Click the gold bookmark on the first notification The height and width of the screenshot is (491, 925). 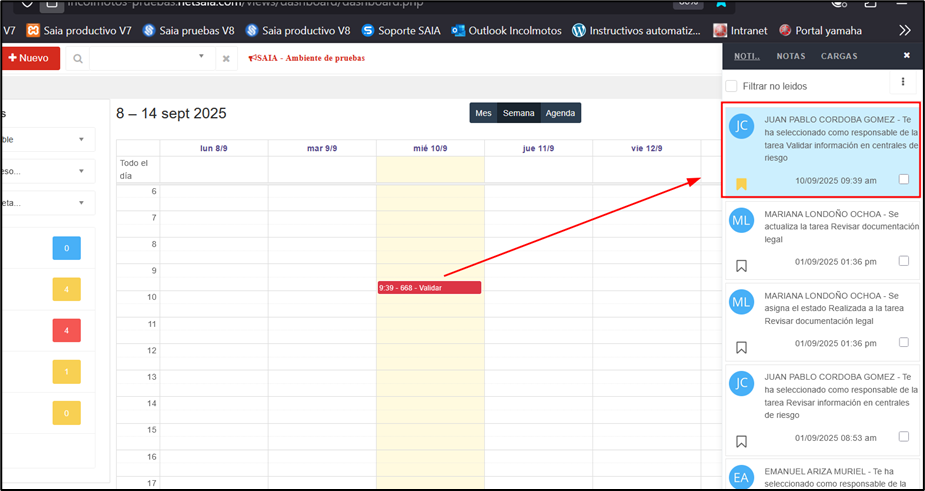pyautogui.click(x=741, y=183)
